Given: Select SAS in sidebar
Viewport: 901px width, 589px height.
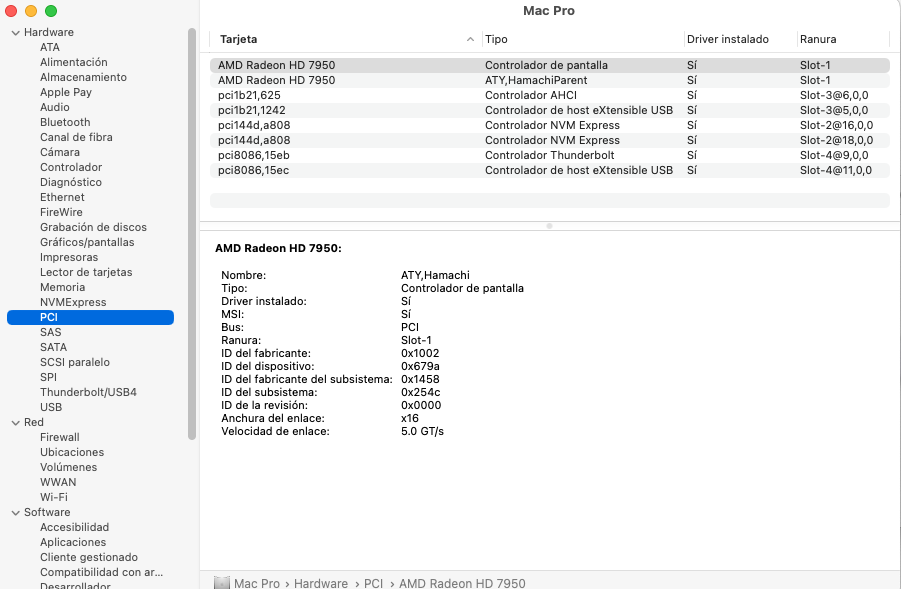Looking at the screenshot, I should point(51,332).
